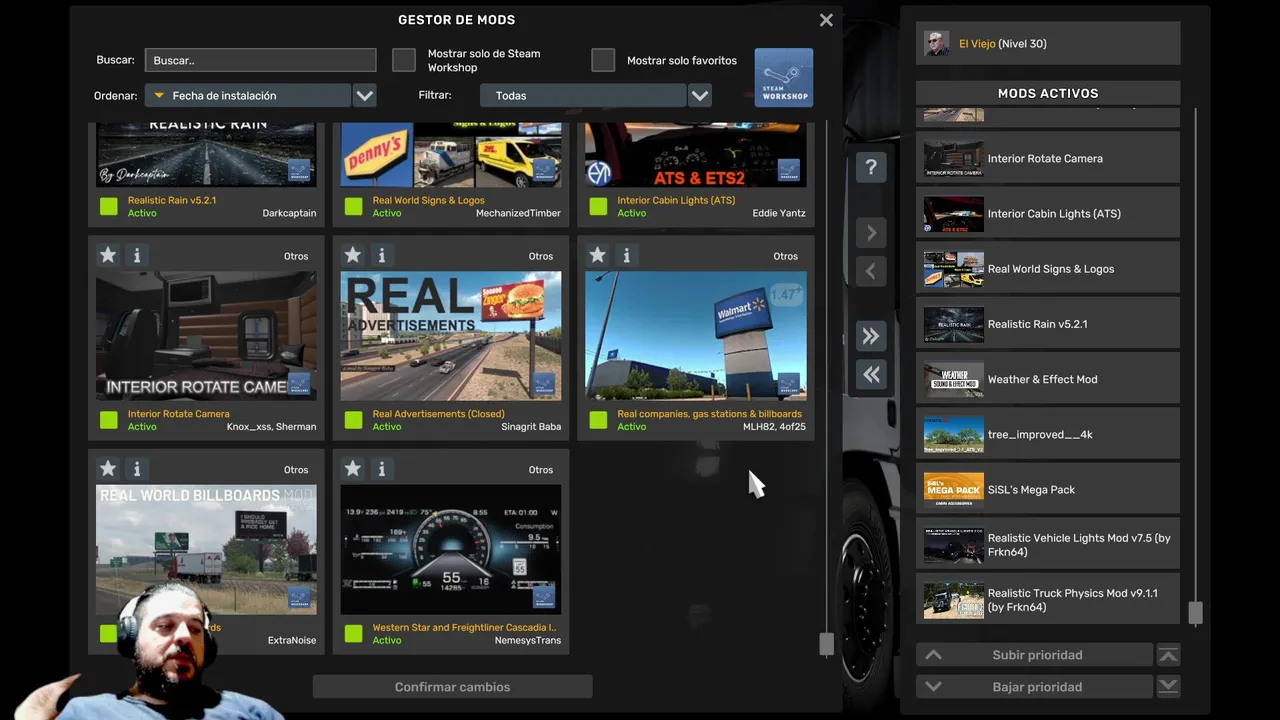Click Bajar prioridad button
Screen dimensions: 1280x720
[x=1034, y=687]
